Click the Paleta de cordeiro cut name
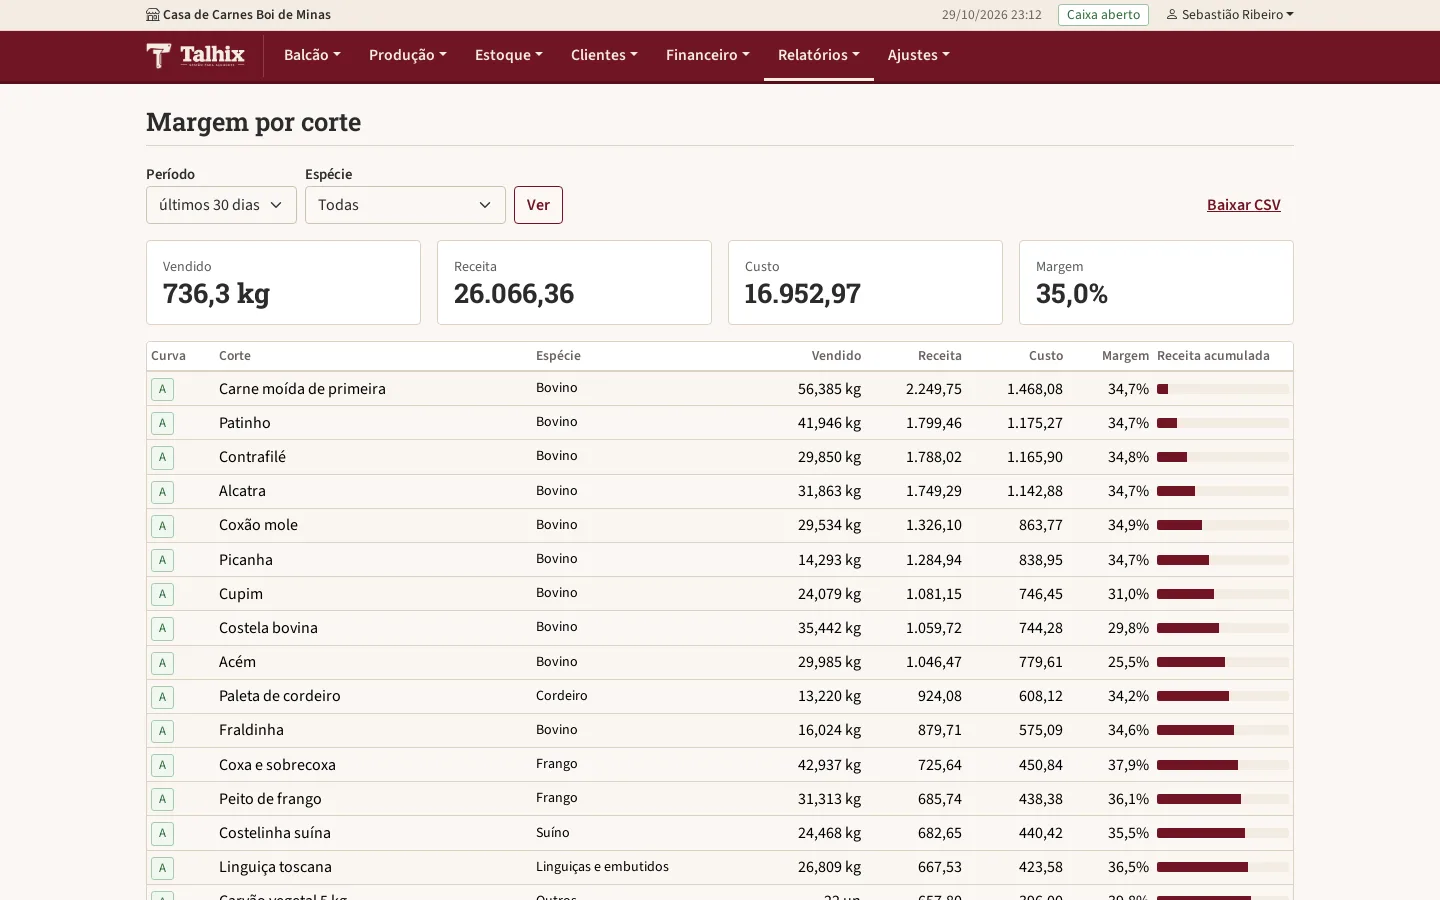The width and height of the screenshot is (1440, 900). point(280,696)
